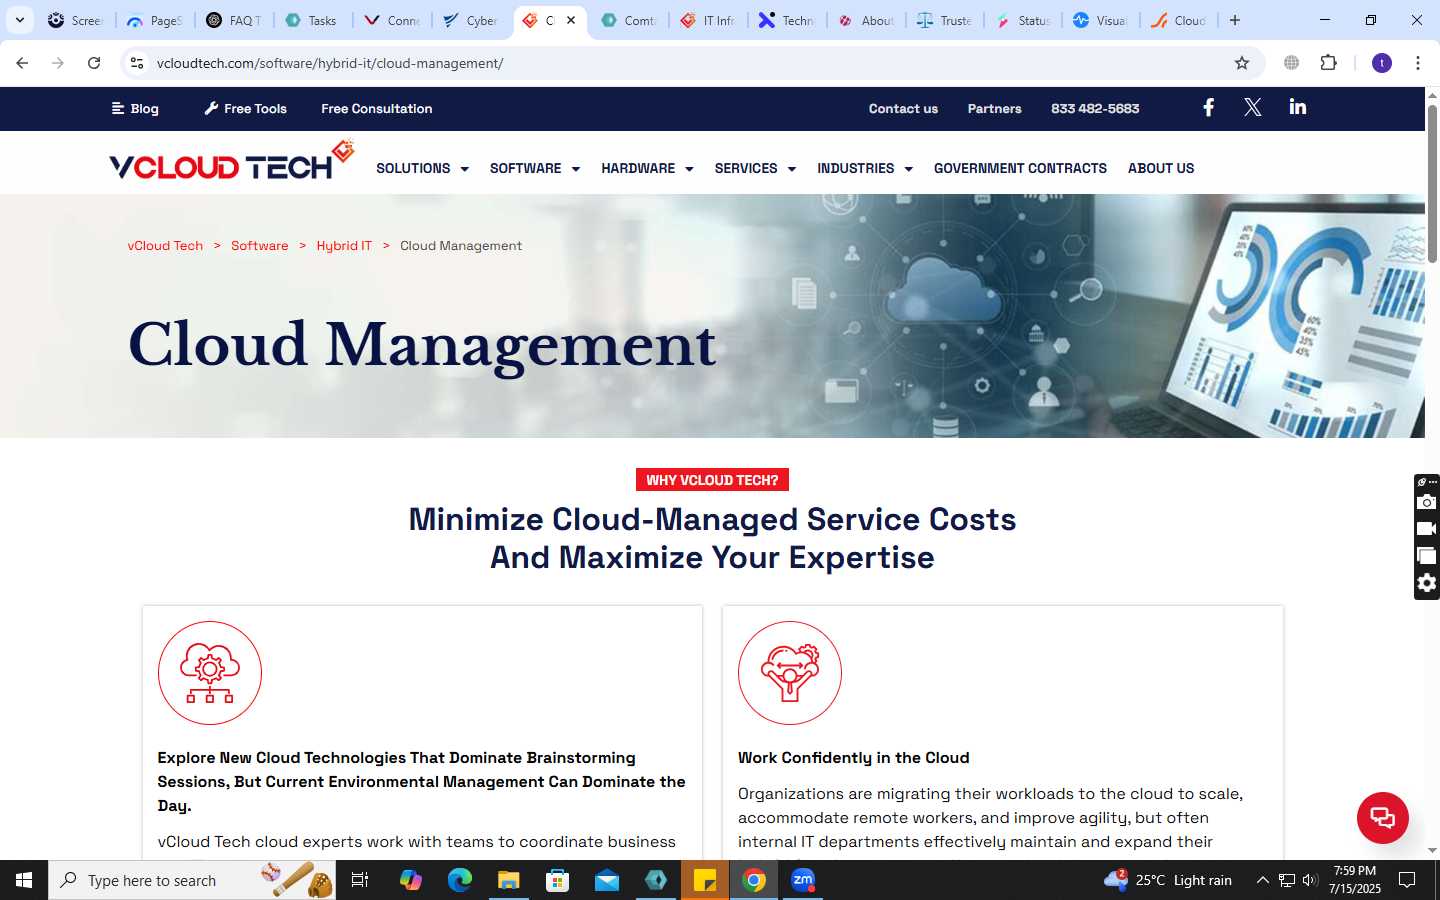
Task: Click the video recorder icon in side widget
Action: [x=1427, y=528]
